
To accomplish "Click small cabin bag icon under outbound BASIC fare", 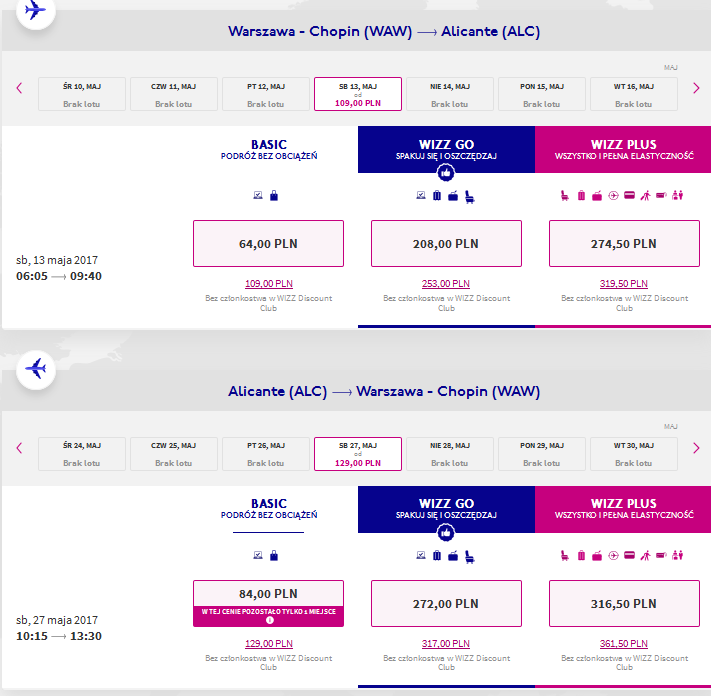I will click(274, 195).
